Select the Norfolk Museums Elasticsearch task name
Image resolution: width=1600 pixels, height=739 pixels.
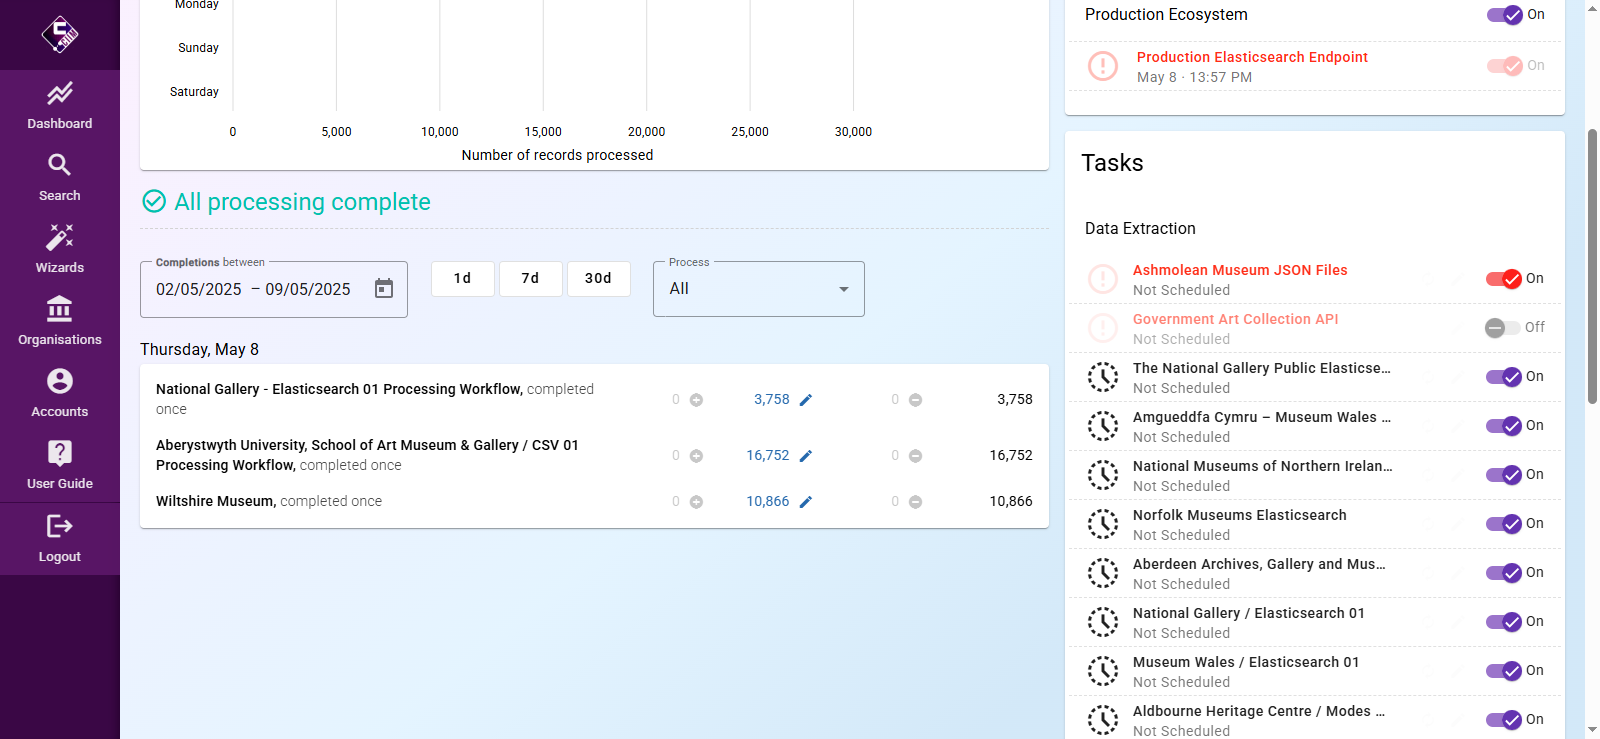coord(1240,515)
